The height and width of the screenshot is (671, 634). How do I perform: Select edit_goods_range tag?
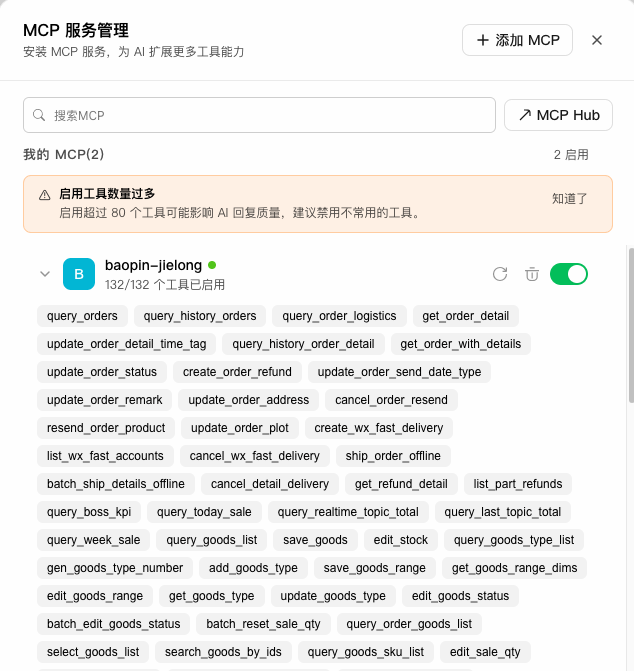tap(95, 596)
